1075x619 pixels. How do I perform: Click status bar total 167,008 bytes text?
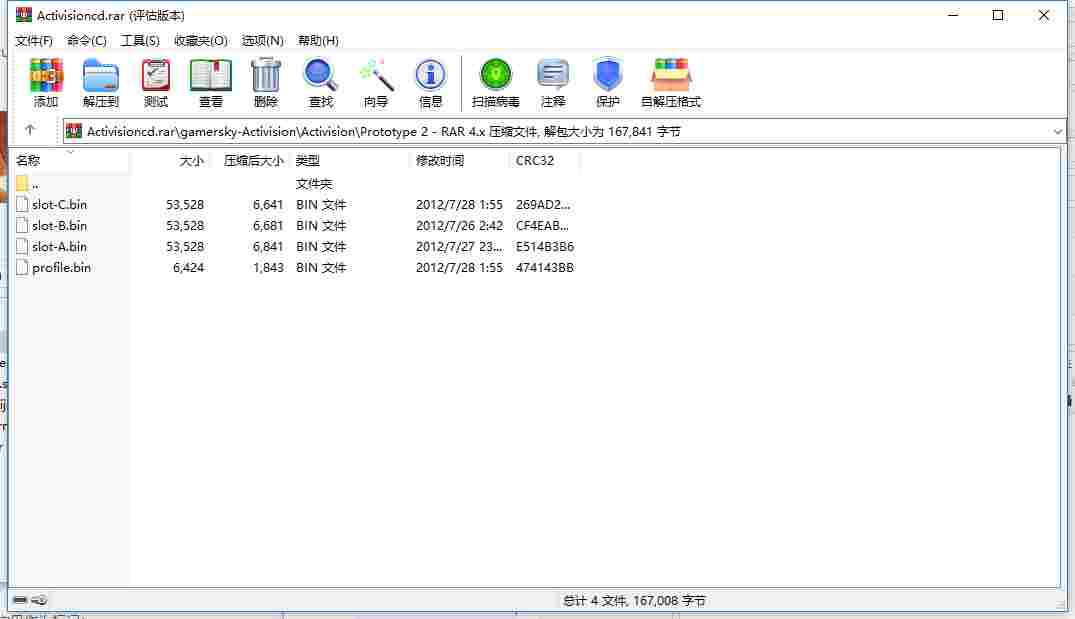coord(634,600)
